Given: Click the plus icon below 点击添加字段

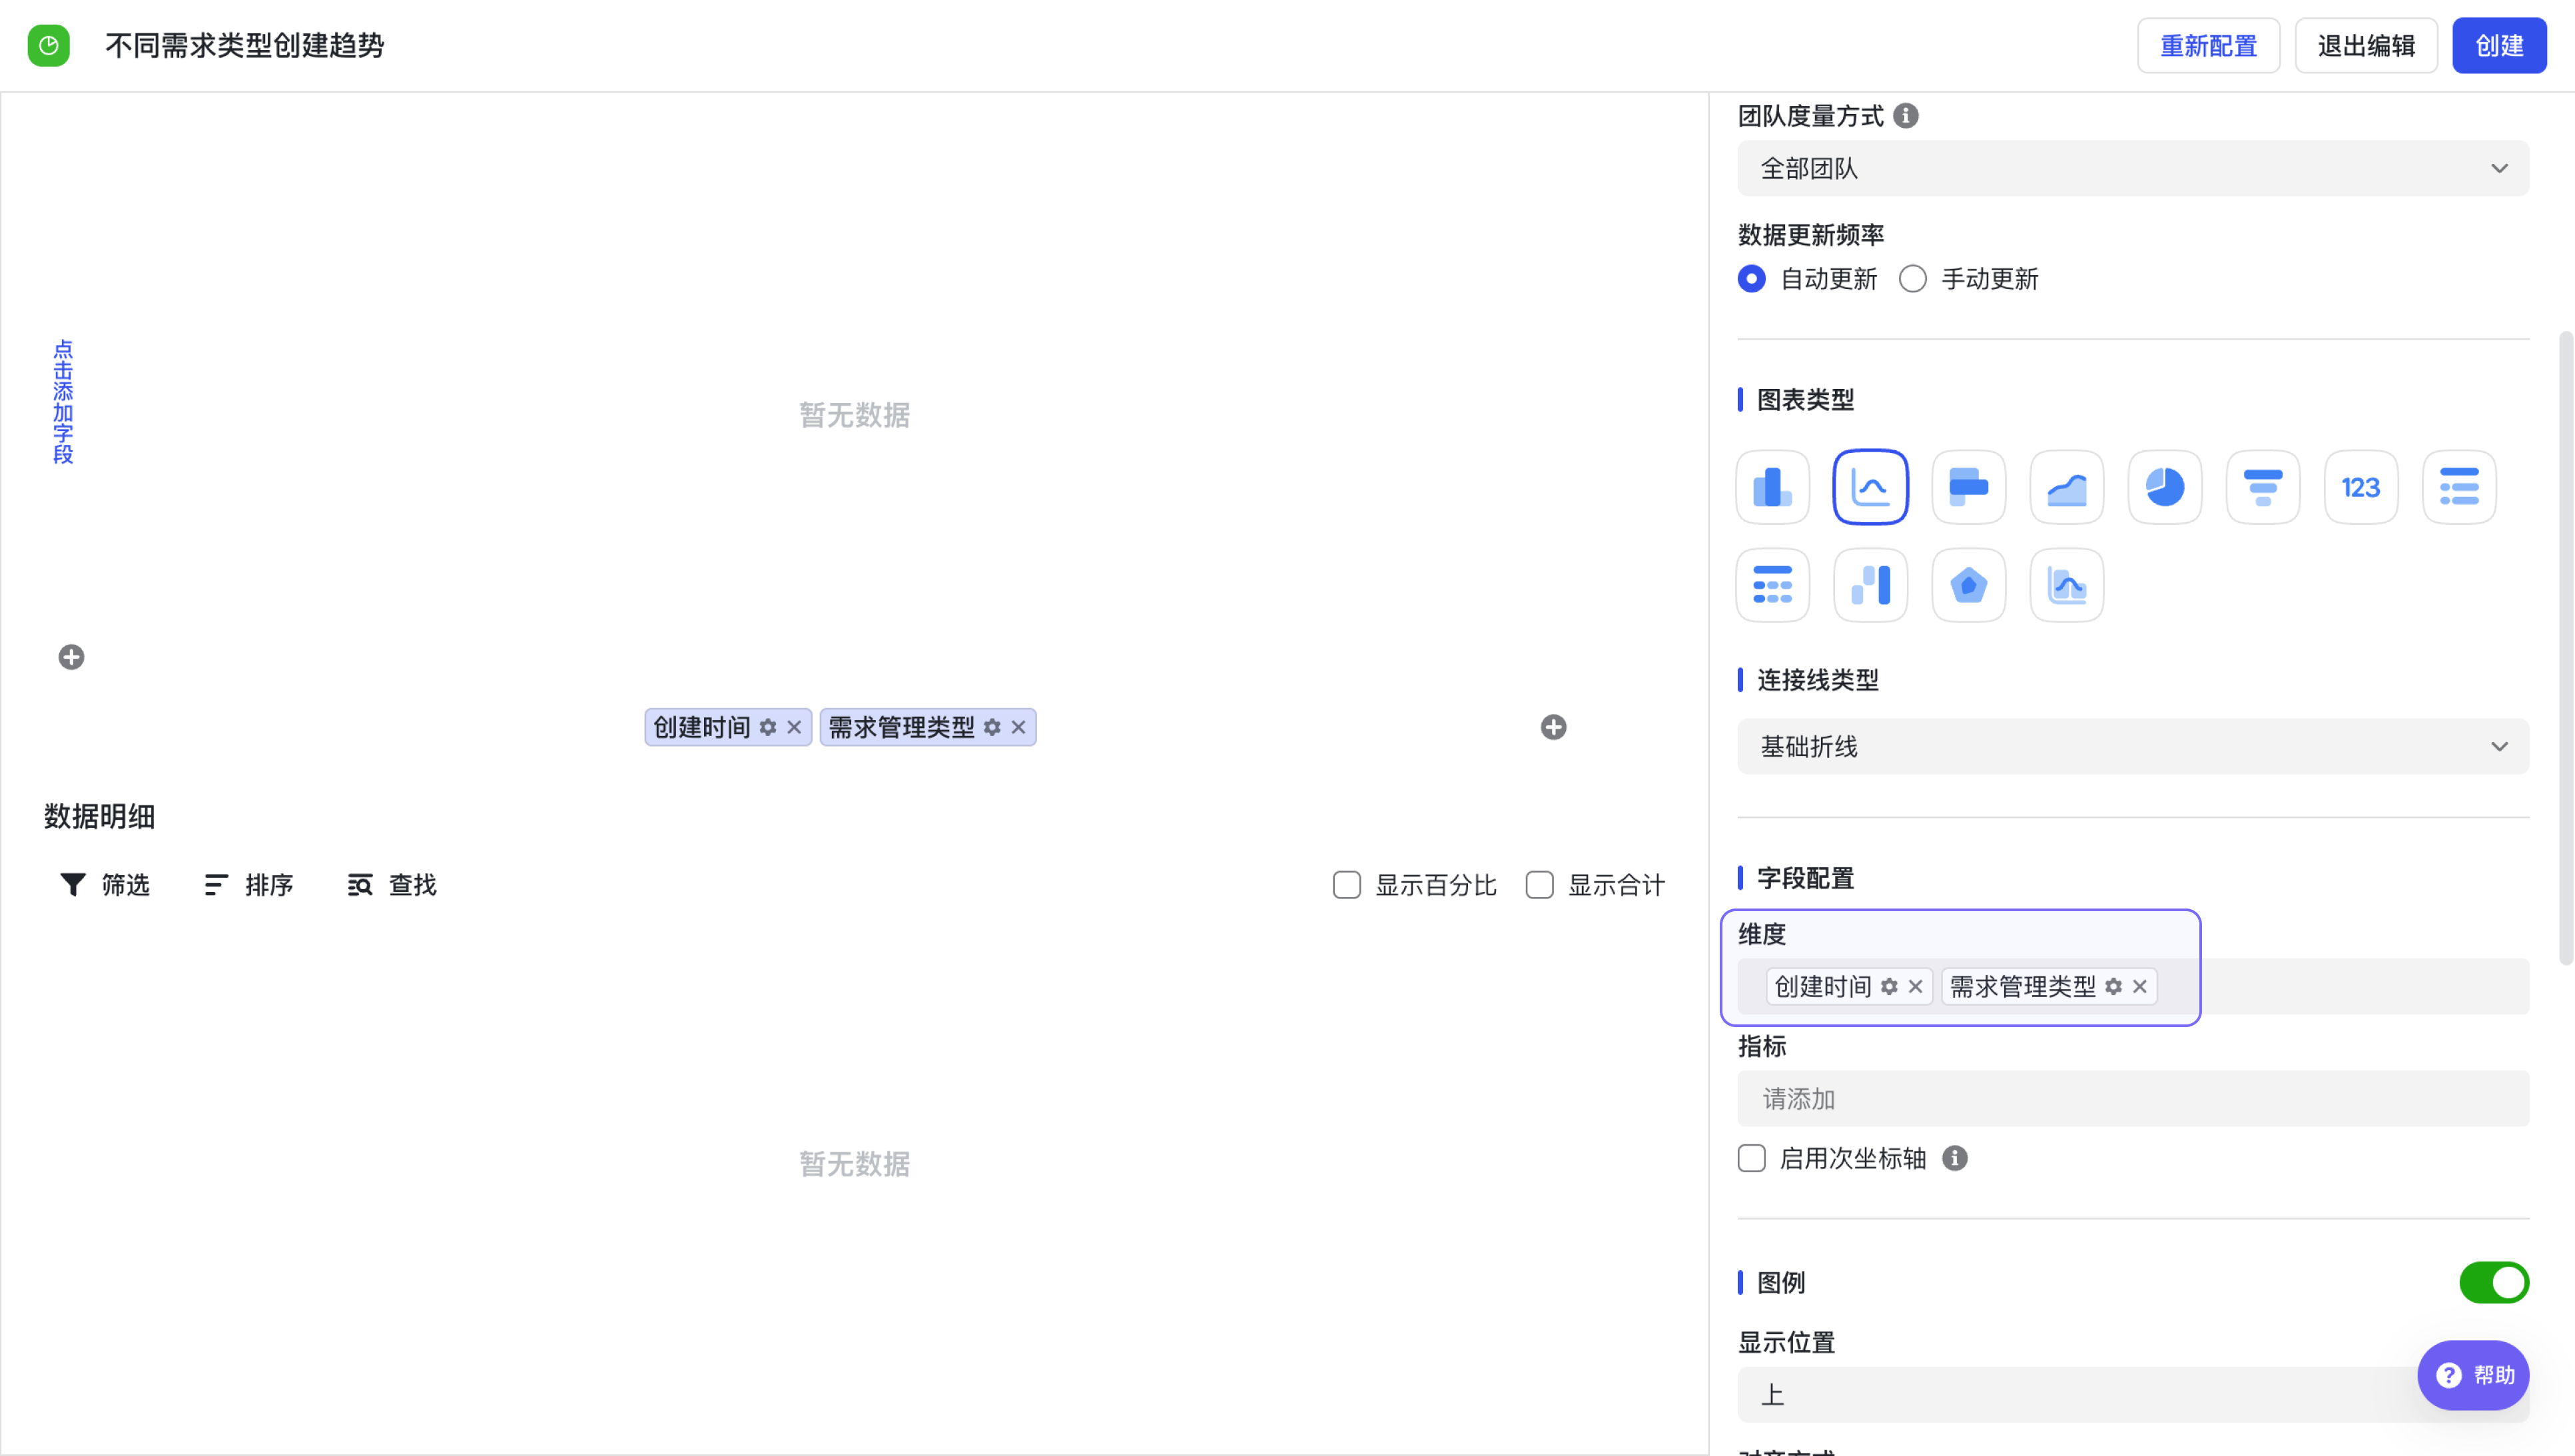Looking at the screenshot, I should click(71, 657).
